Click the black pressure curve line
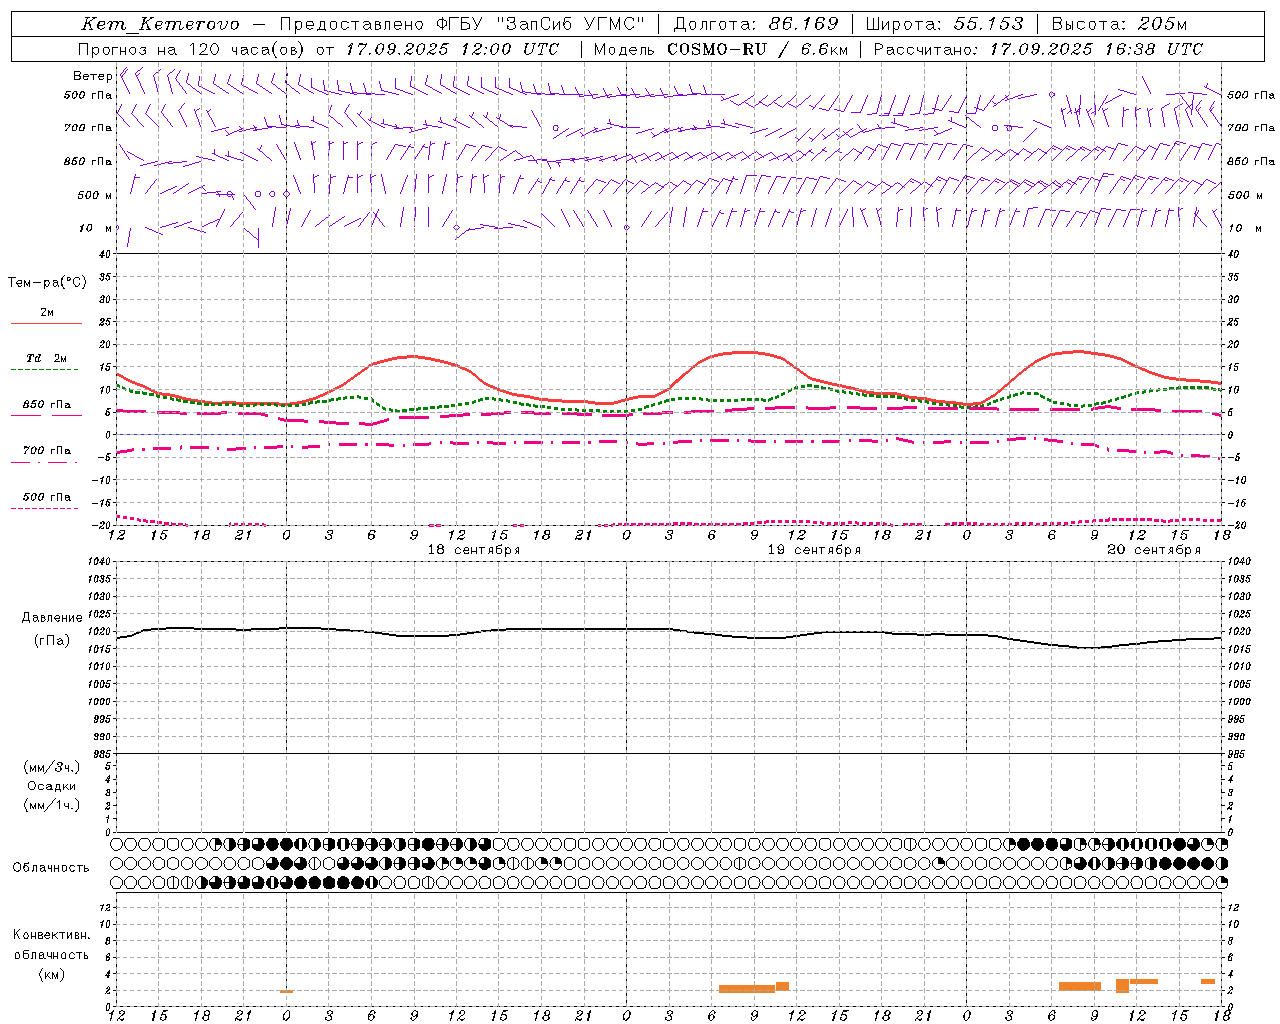 [669, 630]
